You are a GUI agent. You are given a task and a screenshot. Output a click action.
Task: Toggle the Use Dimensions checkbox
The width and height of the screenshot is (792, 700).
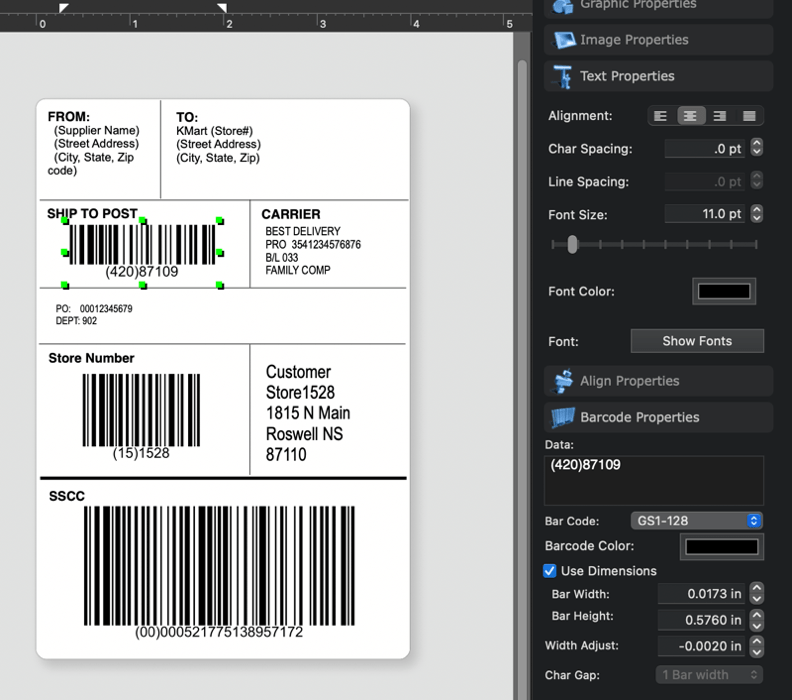click(x=550, y=571)
